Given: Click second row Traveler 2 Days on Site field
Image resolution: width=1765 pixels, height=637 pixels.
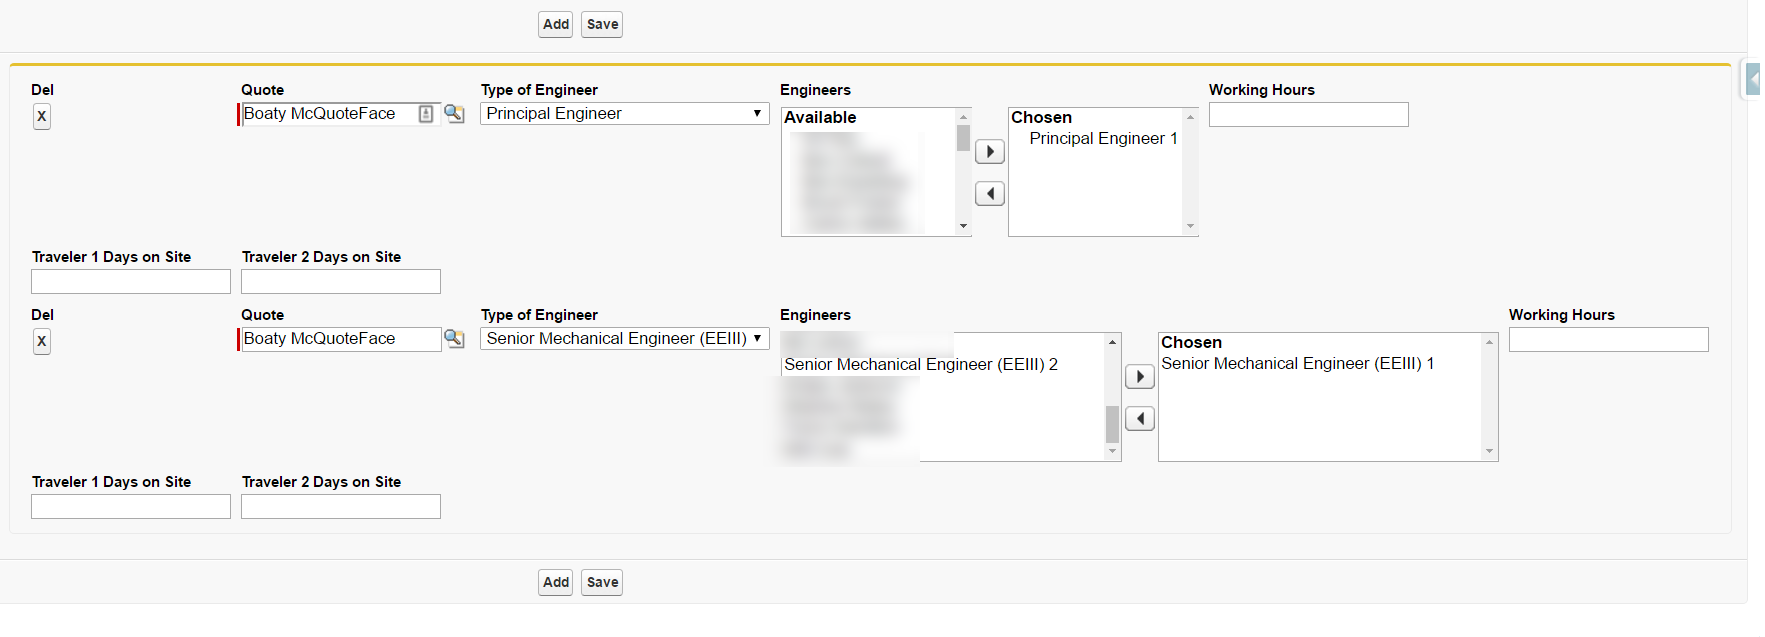Looking at the screenshot, I should (340, 507).
